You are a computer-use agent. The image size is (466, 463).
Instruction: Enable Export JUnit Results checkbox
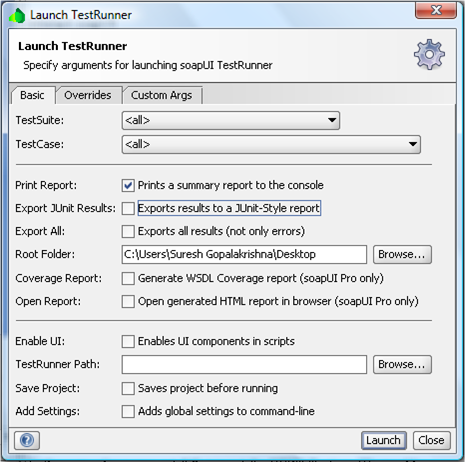128,208
